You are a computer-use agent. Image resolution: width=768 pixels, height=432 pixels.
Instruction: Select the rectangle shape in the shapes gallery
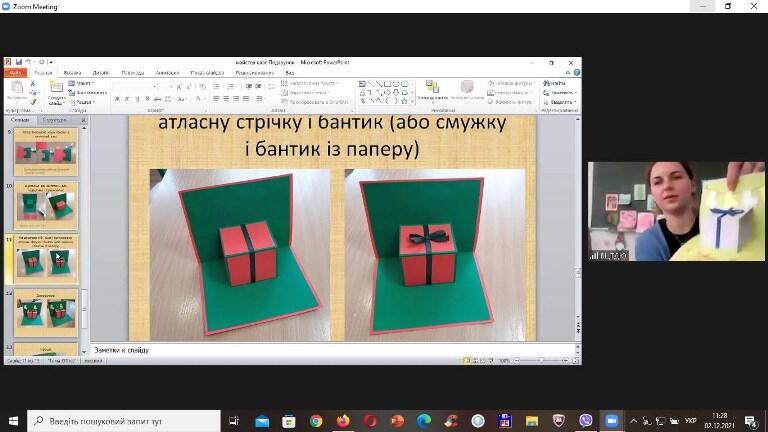[387, 84]
